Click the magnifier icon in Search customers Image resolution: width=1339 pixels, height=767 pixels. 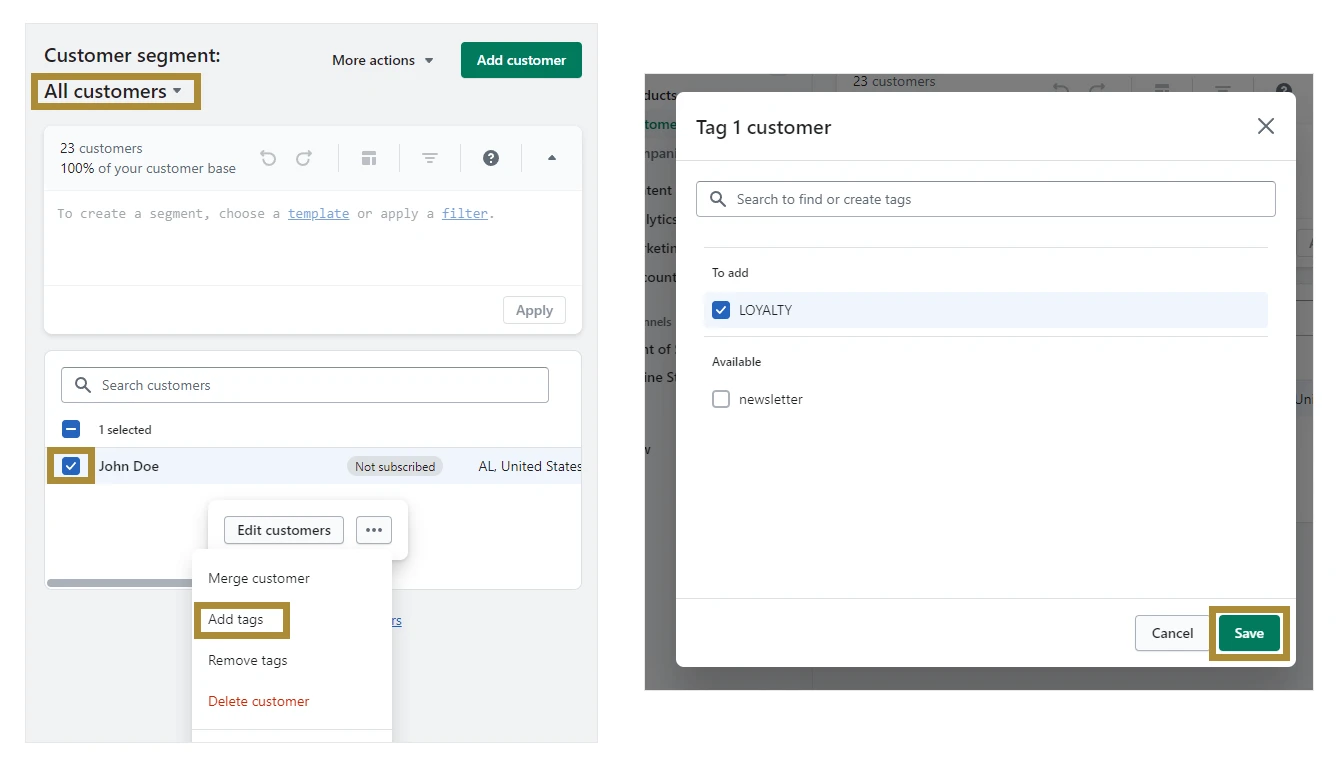tap(83, 385)
